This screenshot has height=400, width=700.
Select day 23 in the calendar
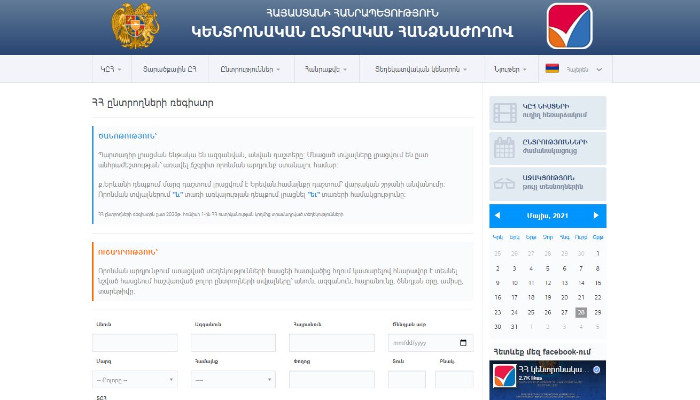497,312
